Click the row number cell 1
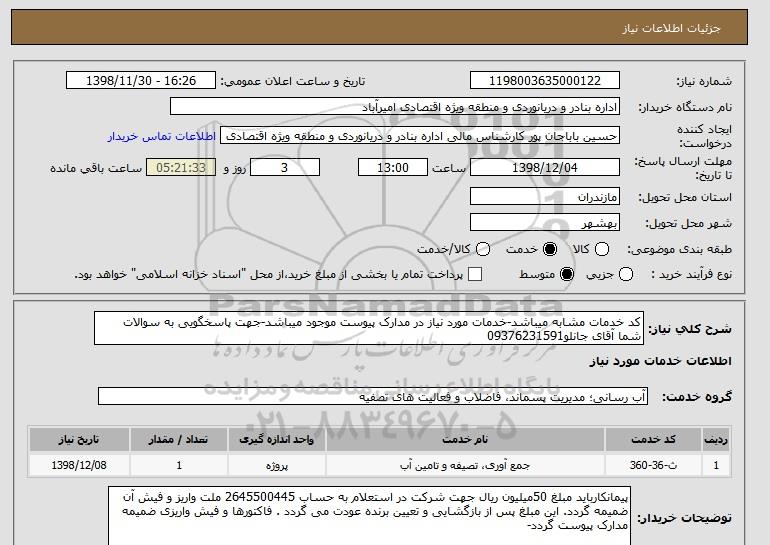Screen dimensions: 770x545 click(x=716, y=465)
